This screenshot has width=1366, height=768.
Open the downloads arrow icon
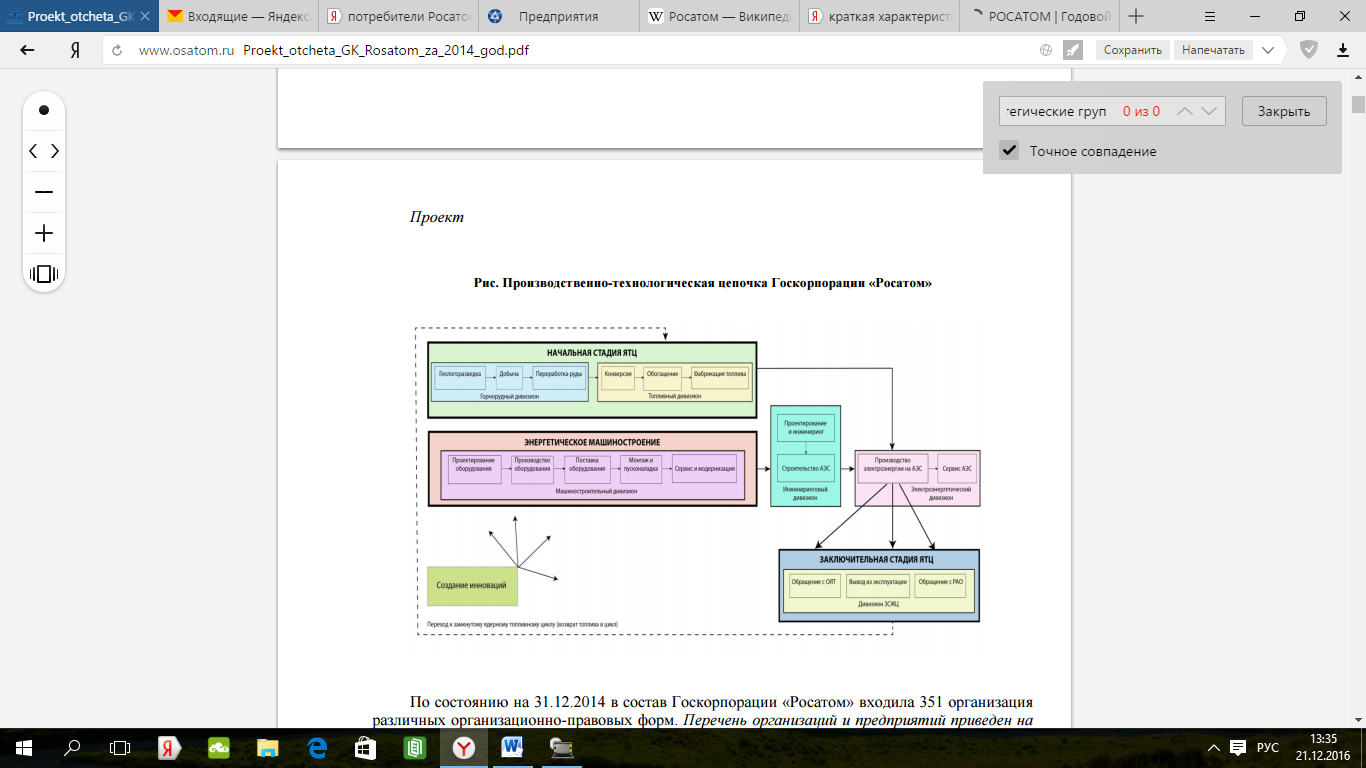click(1343, 50)
